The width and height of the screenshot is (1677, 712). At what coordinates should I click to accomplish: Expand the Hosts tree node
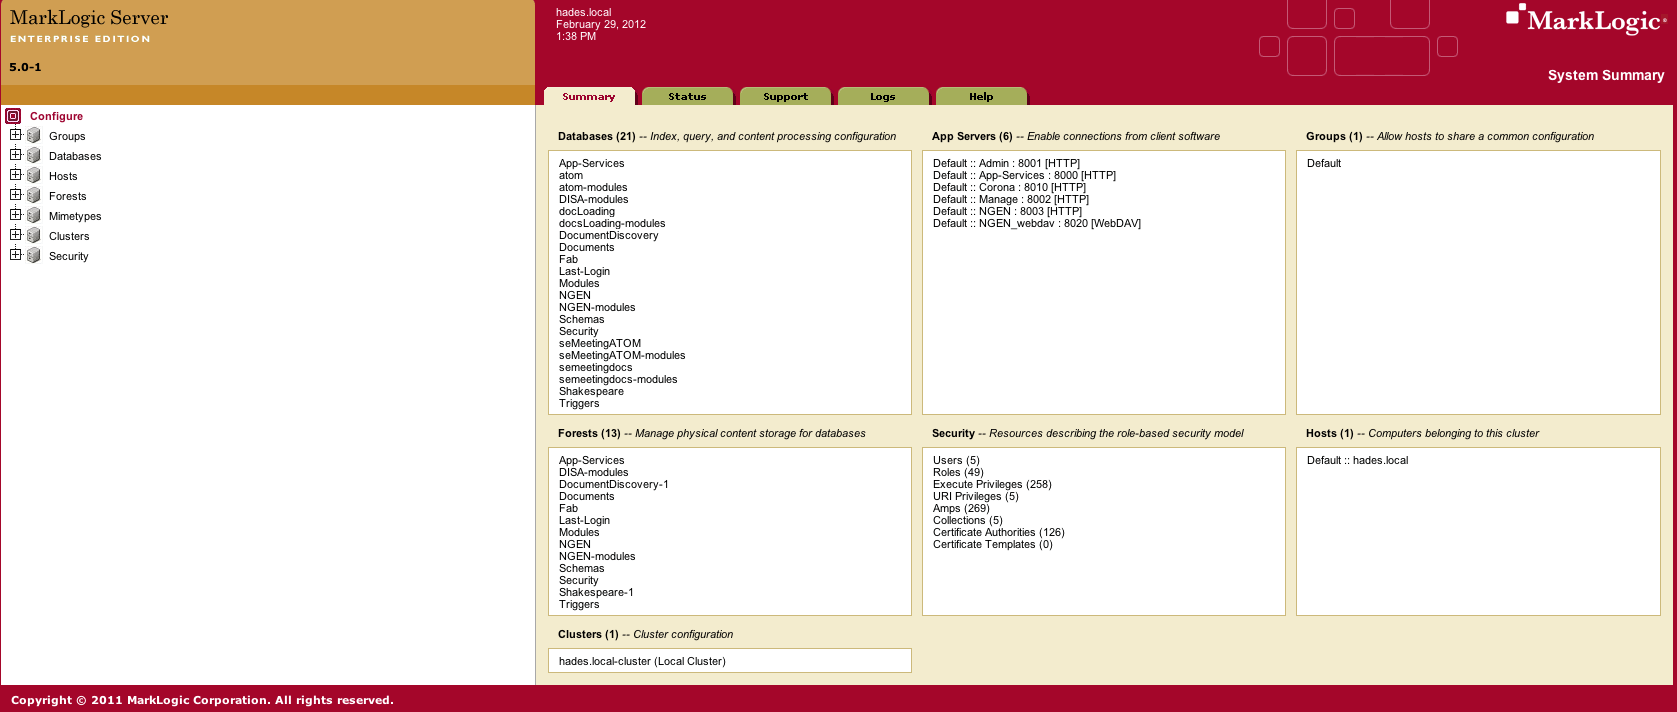pos(15,174)
